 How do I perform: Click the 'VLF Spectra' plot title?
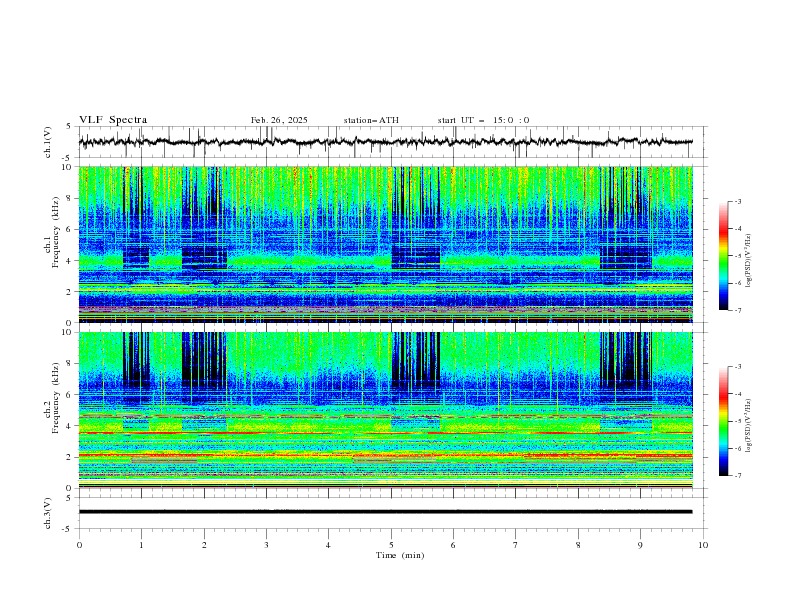click(113, 120)
